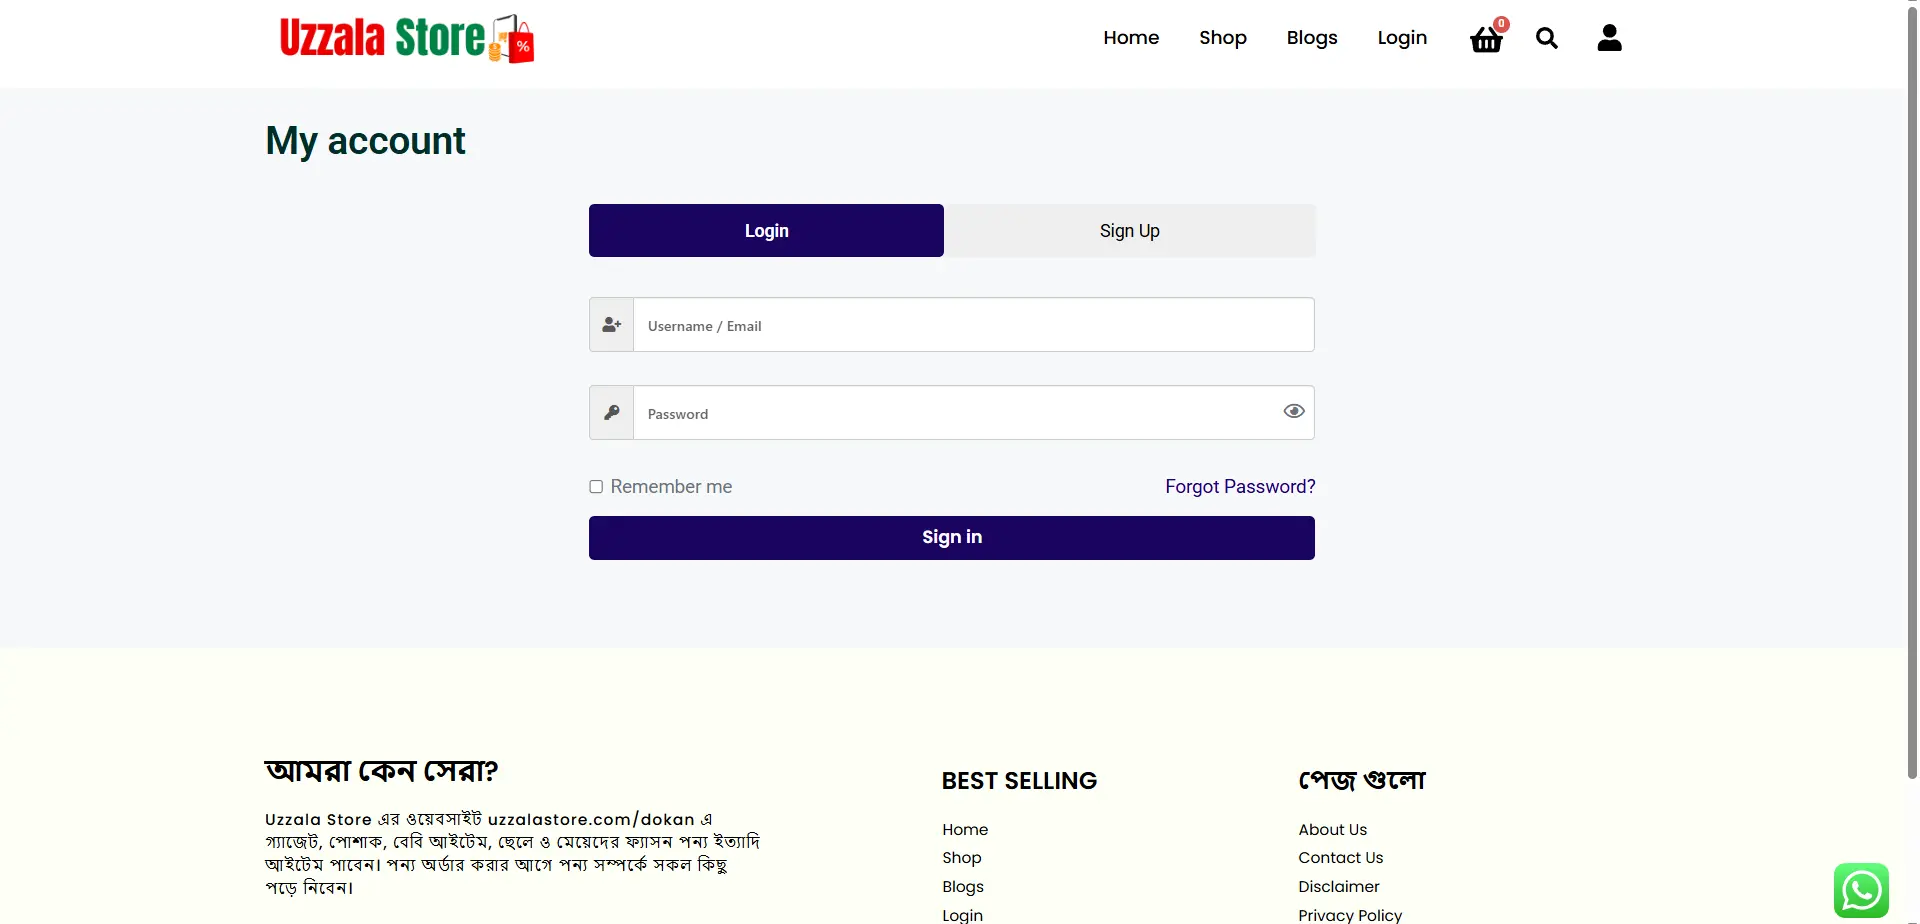Open the user account profile icon

pos(1609,38)
